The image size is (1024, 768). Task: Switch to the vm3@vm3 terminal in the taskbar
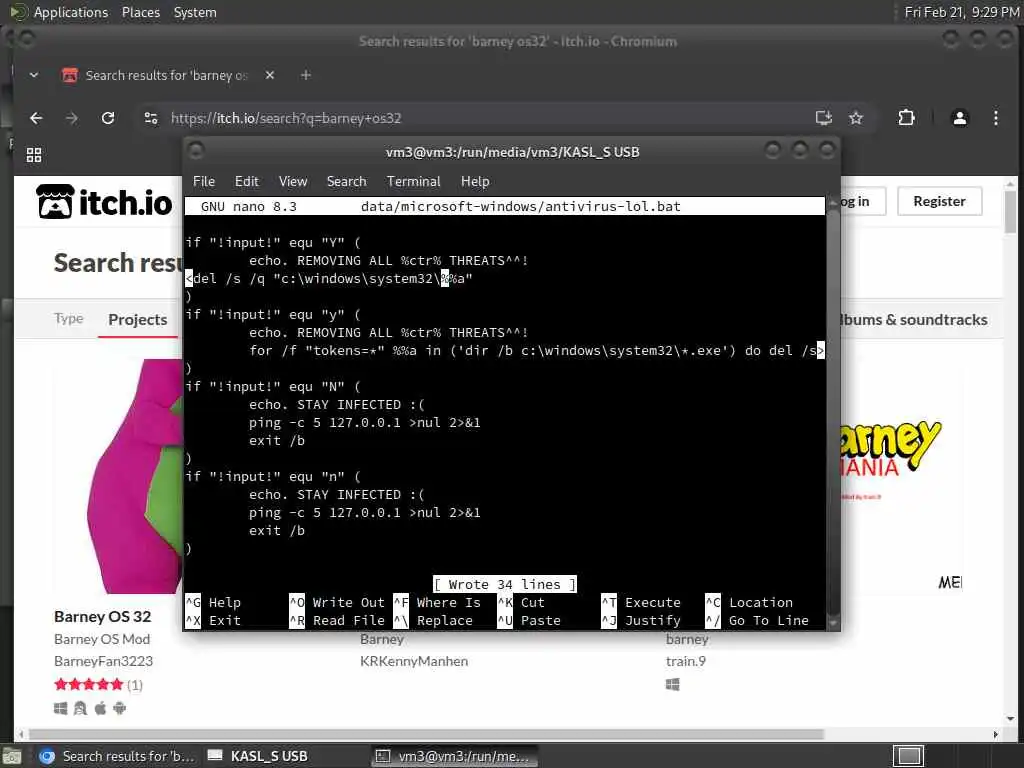pos(455,756)
